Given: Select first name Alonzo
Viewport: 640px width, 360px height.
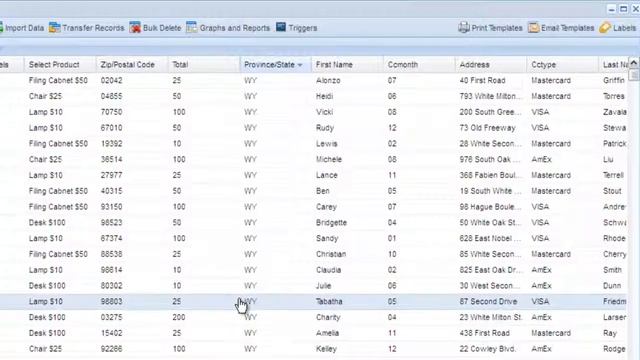Looking at the screenshot, I should point(328,80).
